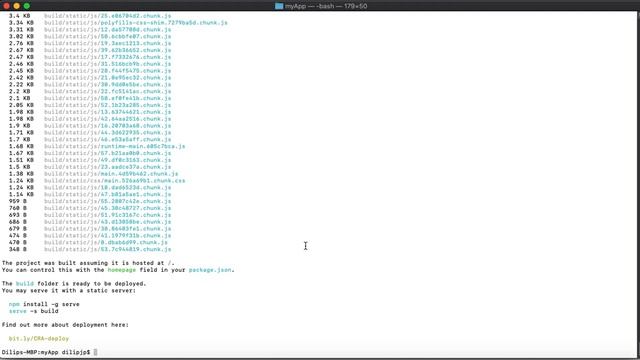Click the 2.05 KB size value

21,105
